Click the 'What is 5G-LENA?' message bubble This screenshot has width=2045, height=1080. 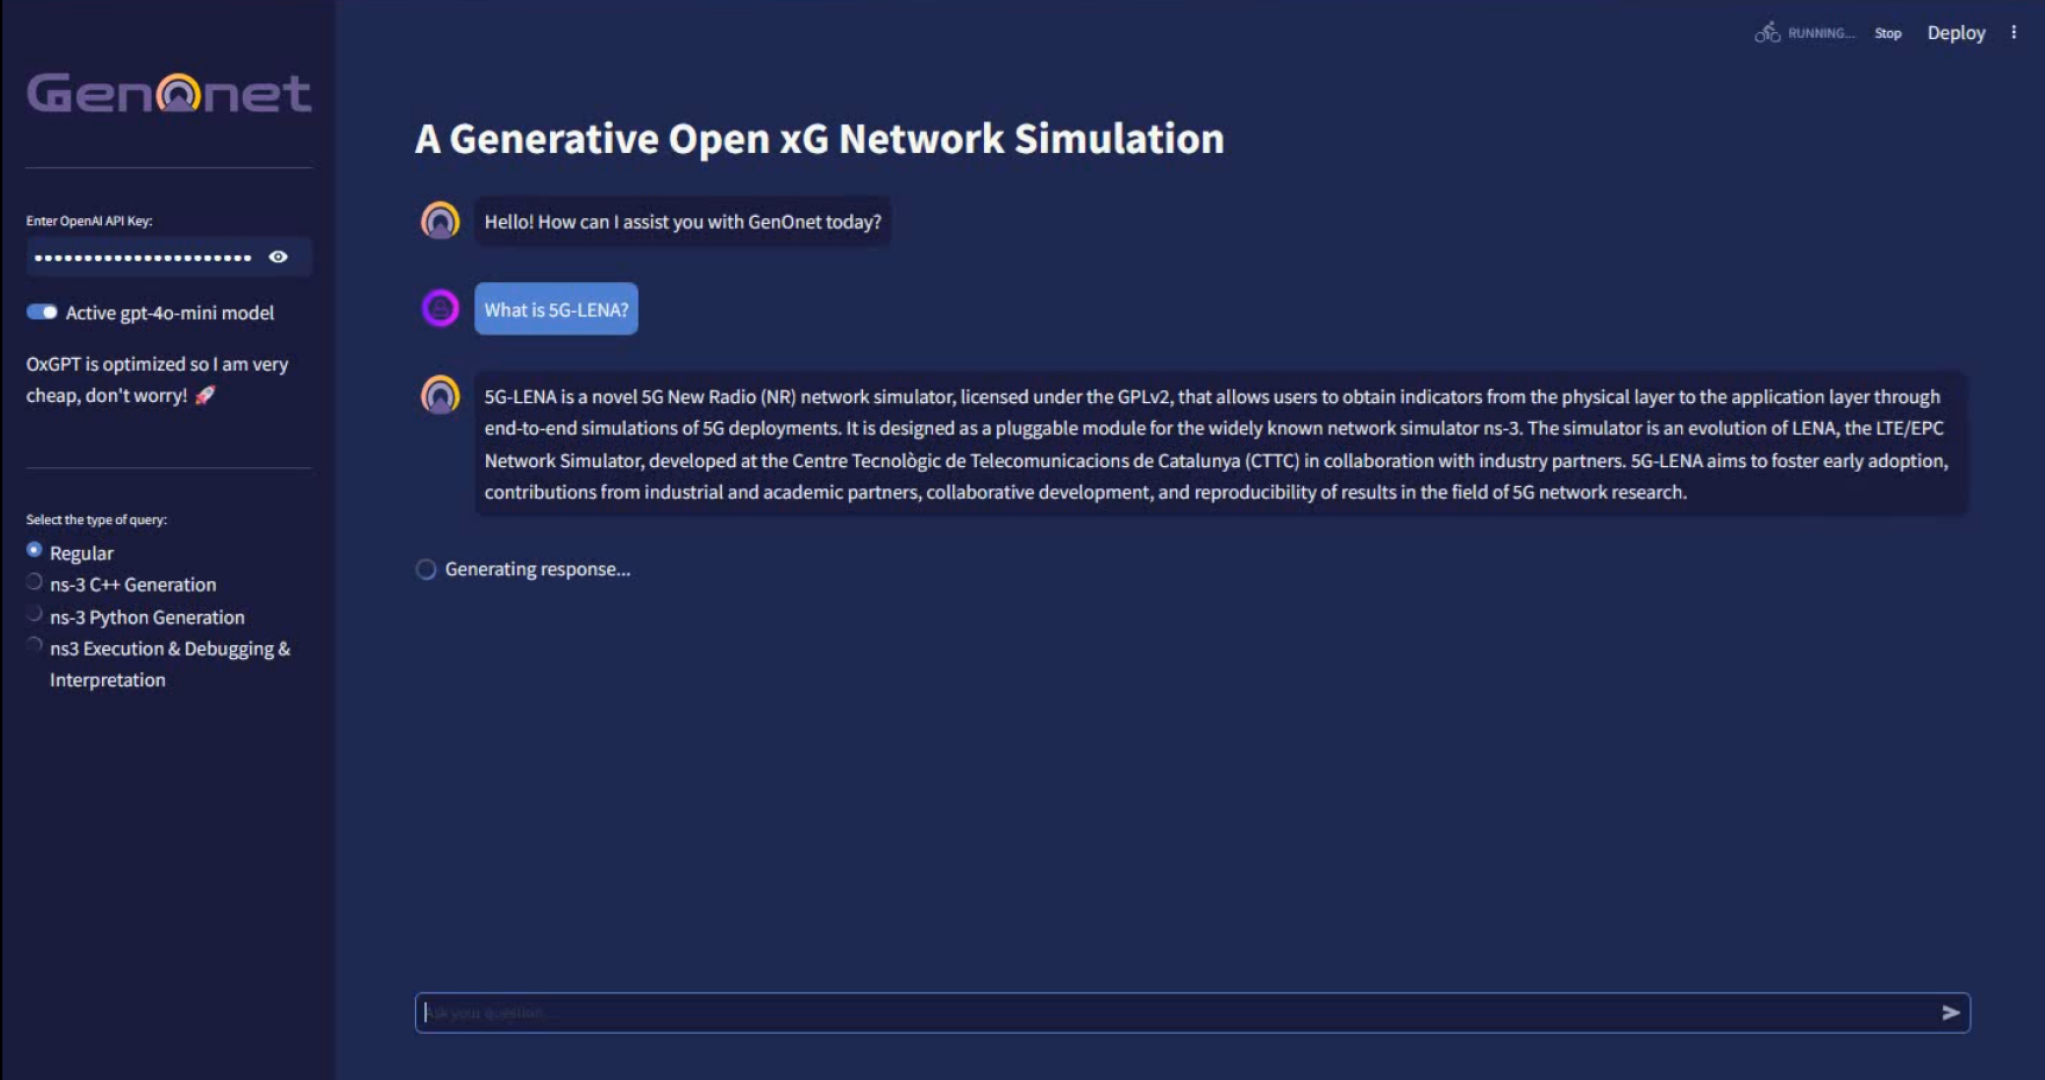click(556, 309)
